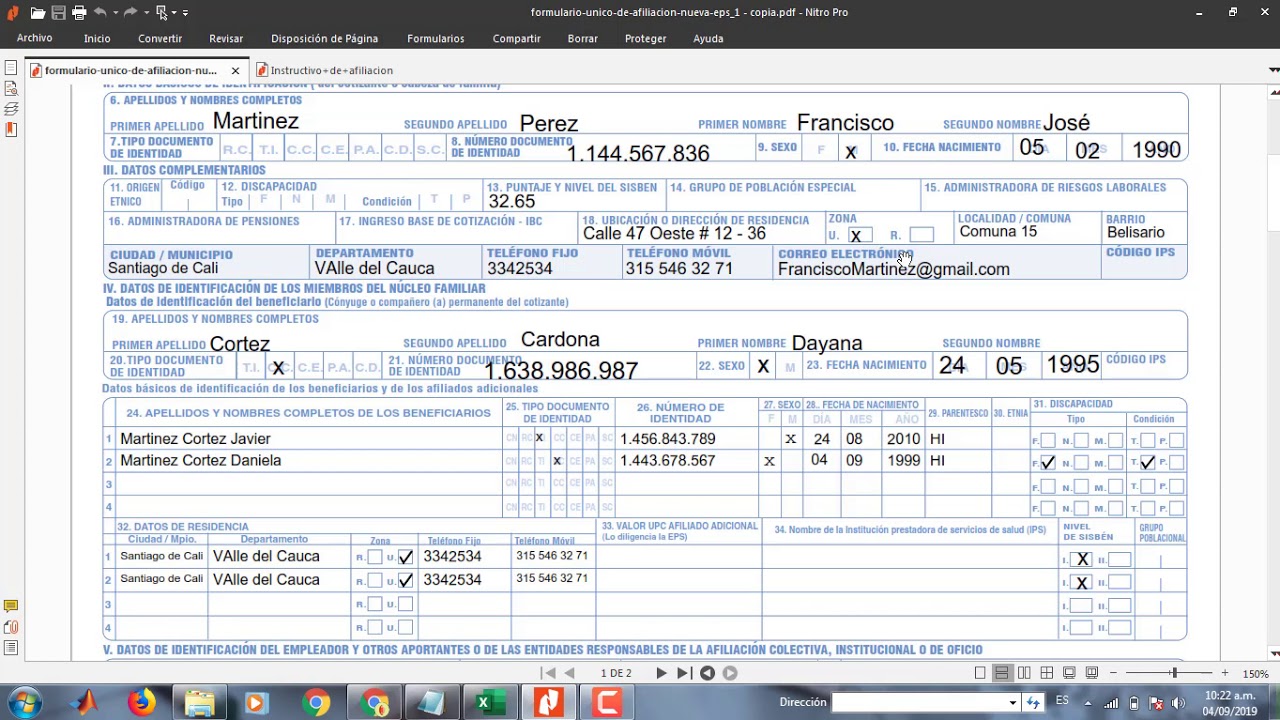Undo the last action
This screenshot has width=1280, height=720.
tap(100, 13)
